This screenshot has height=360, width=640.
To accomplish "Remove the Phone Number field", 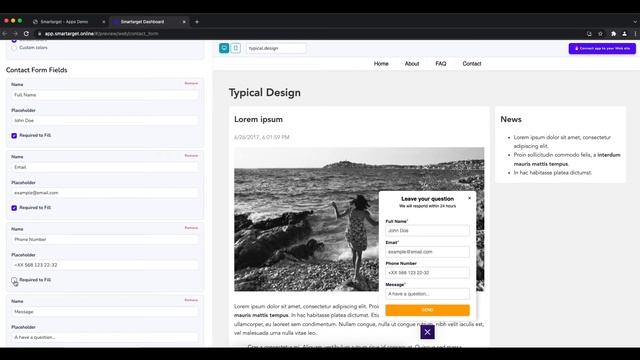I will (x=191, y=228).
